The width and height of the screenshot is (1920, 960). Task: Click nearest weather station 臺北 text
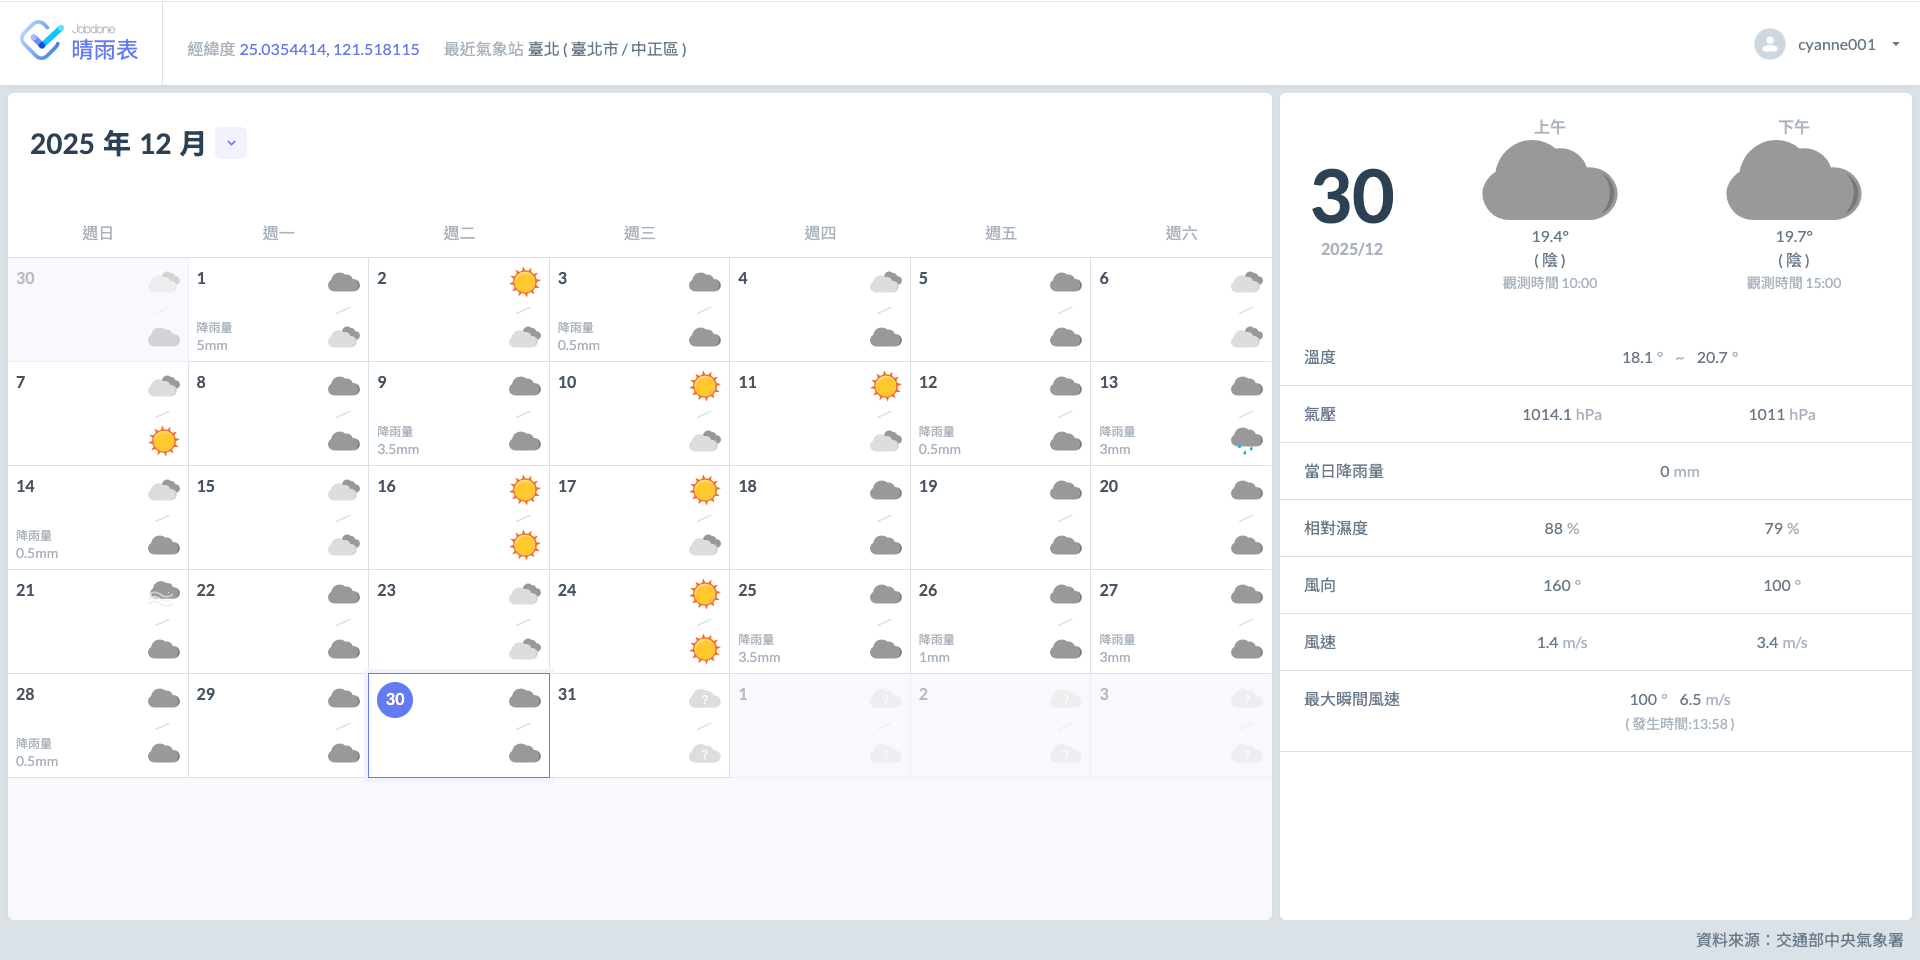[x=606, y=49]
